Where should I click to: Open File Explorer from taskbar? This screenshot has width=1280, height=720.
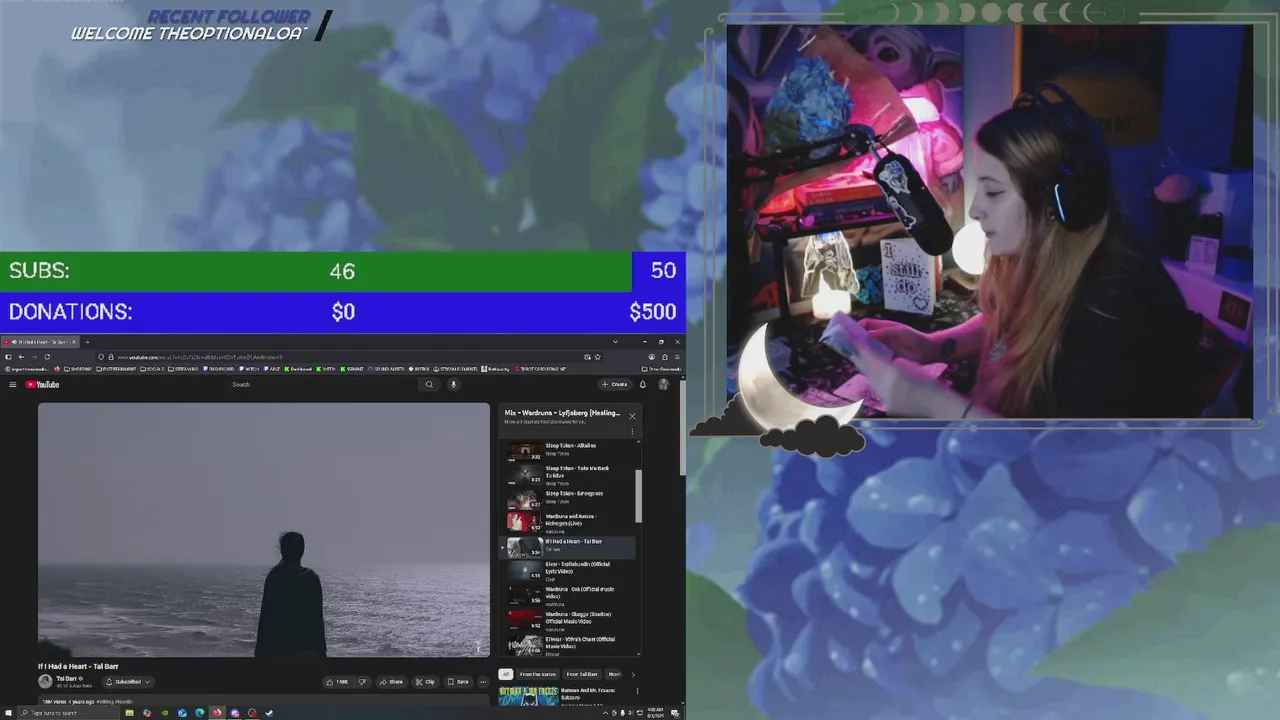click(129, 713)
